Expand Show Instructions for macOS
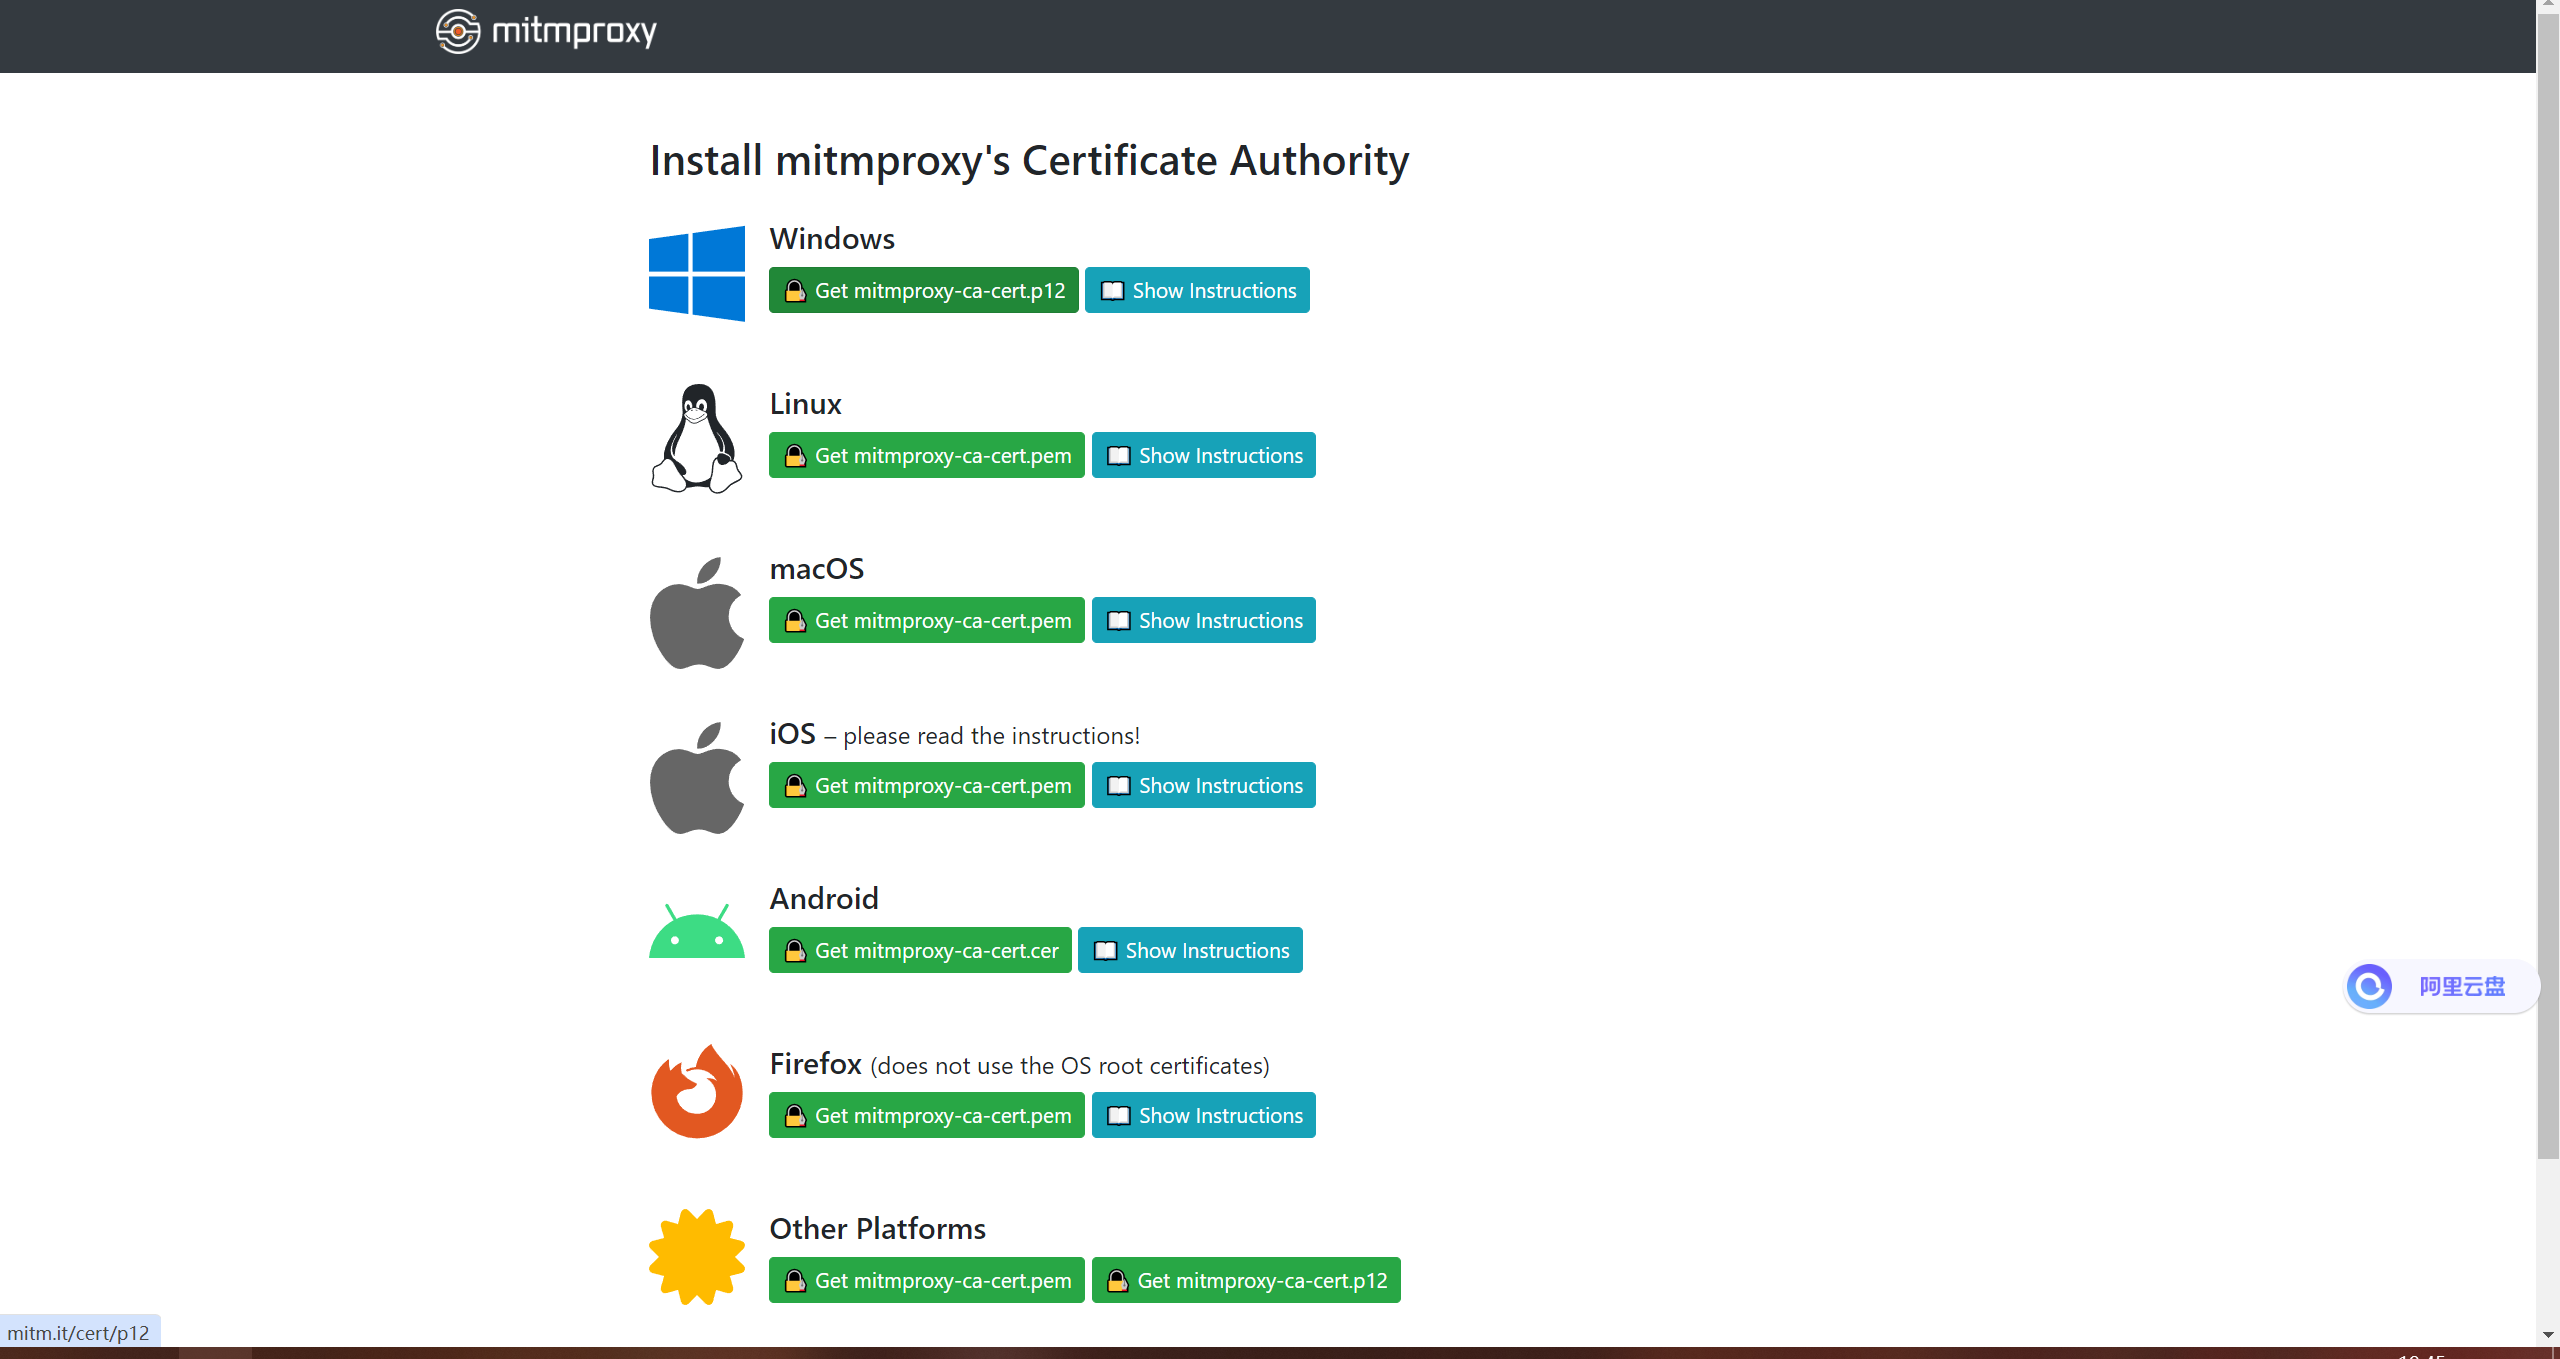Image resolution: width=2560 pixels, height=1359 pixels. pos(1203,620)
